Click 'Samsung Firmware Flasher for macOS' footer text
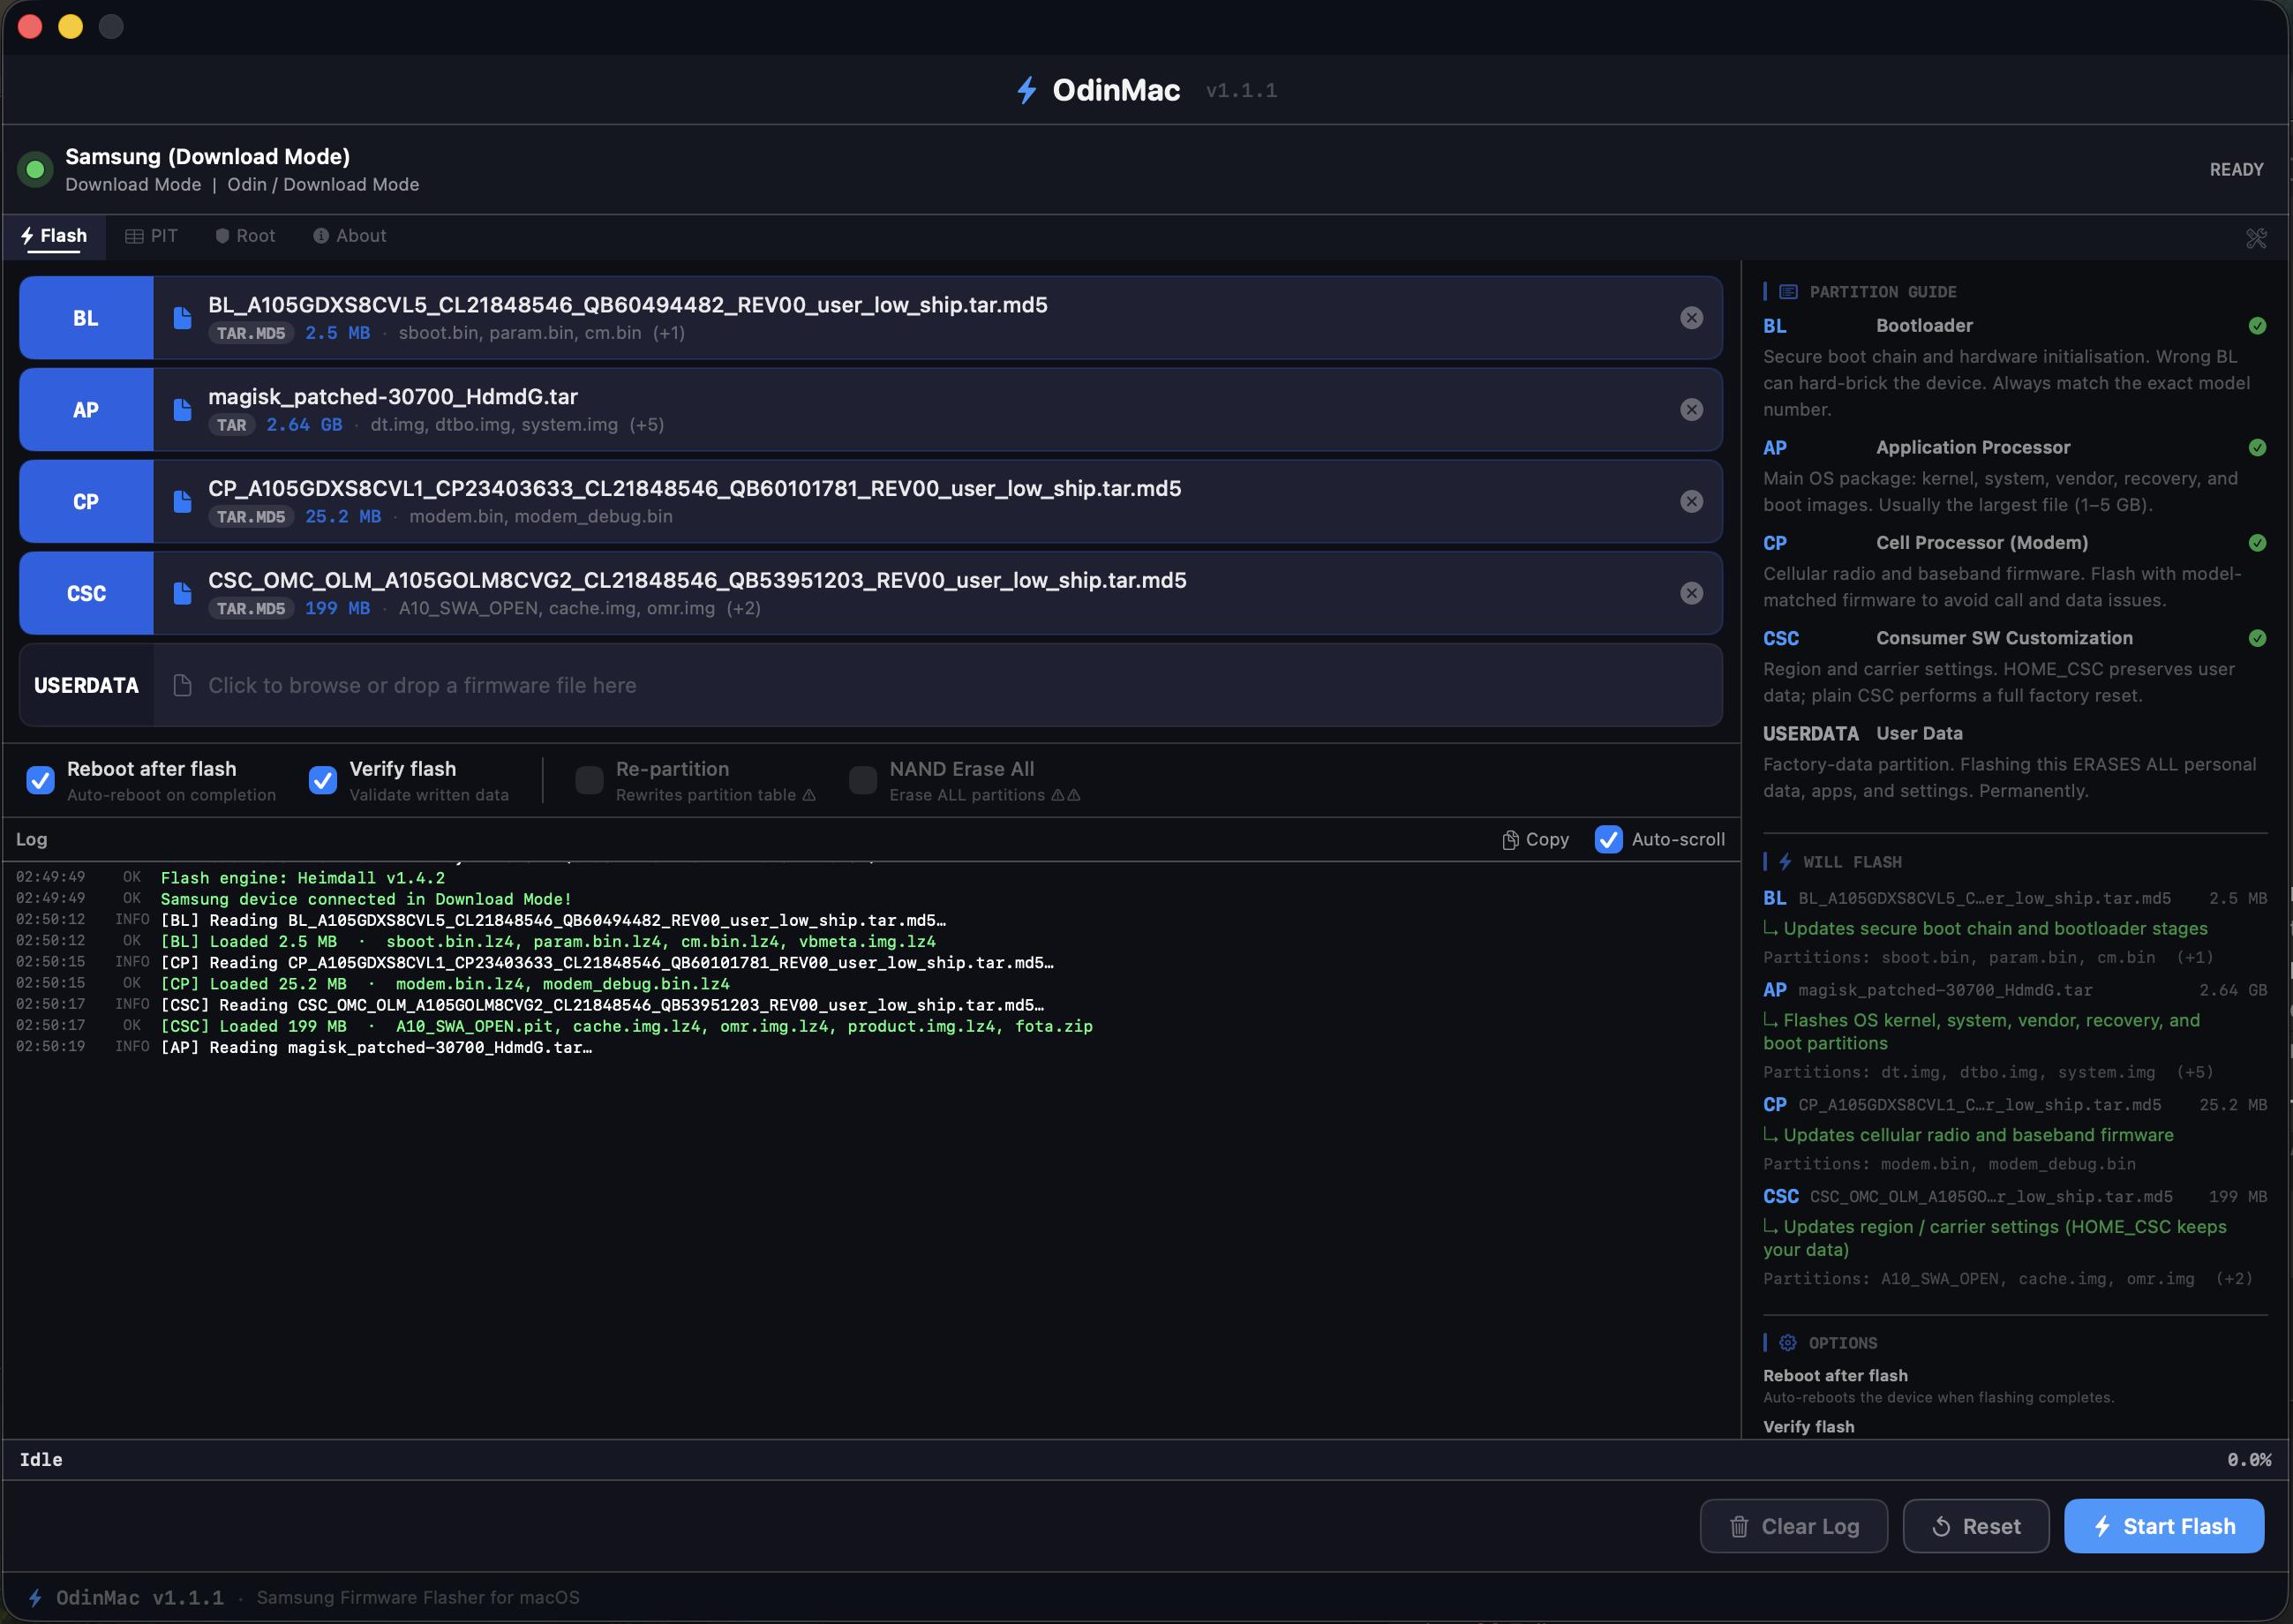Screen dimensions: 2293x1624 pos(418,1598)
